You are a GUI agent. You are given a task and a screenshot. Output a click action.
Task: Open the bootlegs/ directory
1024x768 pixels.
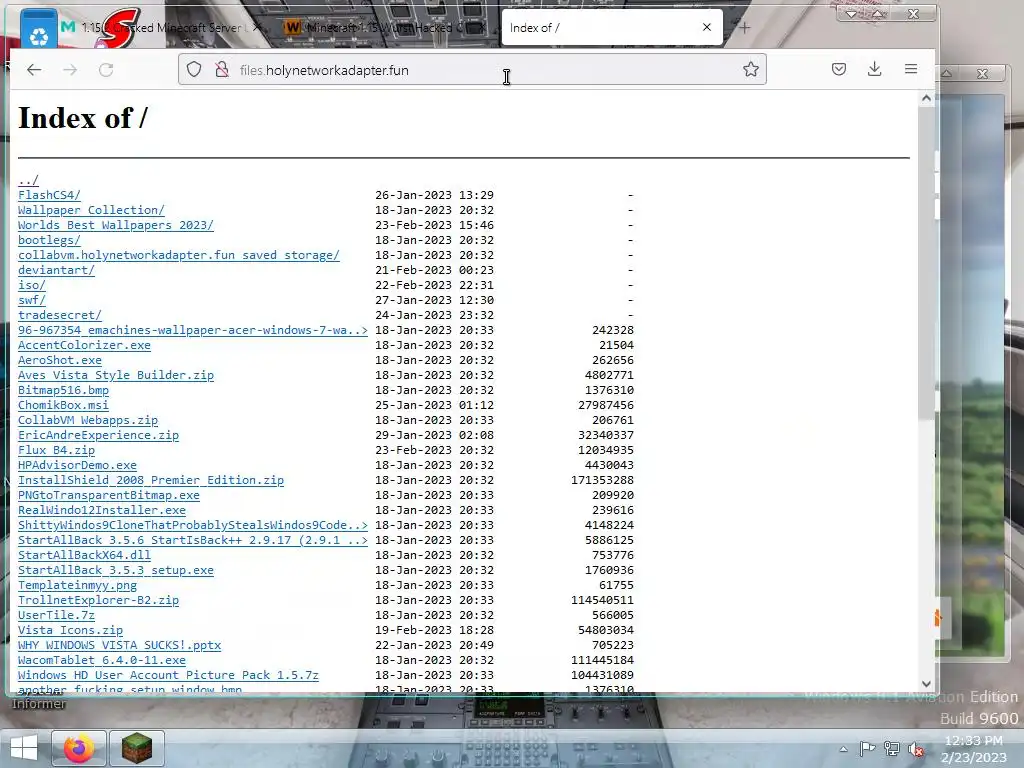49,240
